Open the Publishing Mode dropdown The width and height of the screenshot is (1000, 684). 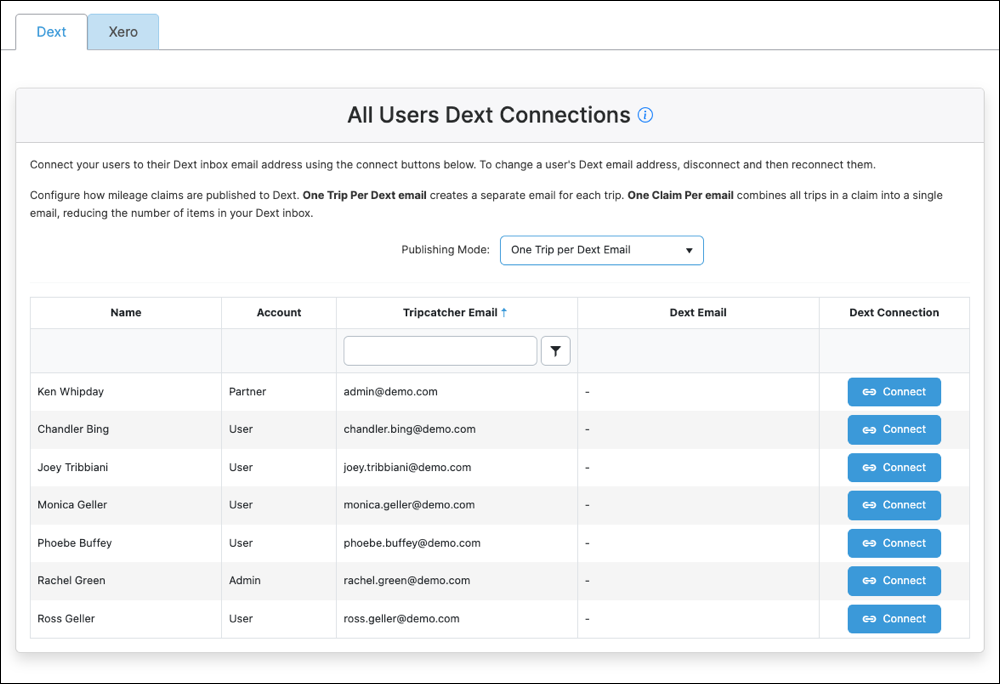[x=601, y=250]
